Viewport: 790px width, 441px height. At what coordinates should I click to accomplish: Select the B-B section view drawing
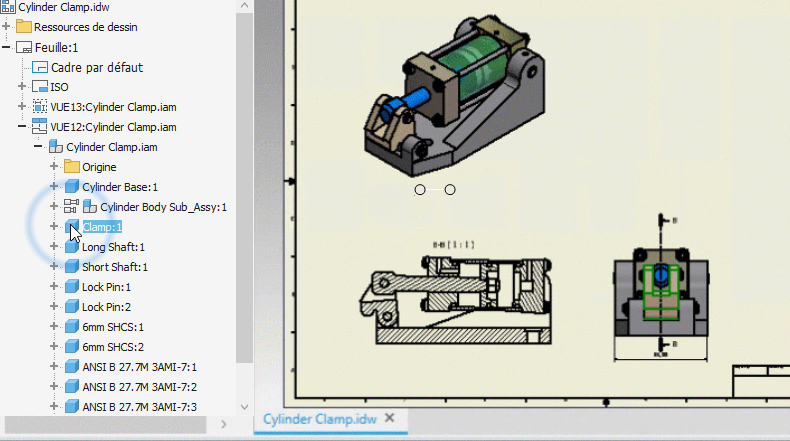(x=455, y=300)
